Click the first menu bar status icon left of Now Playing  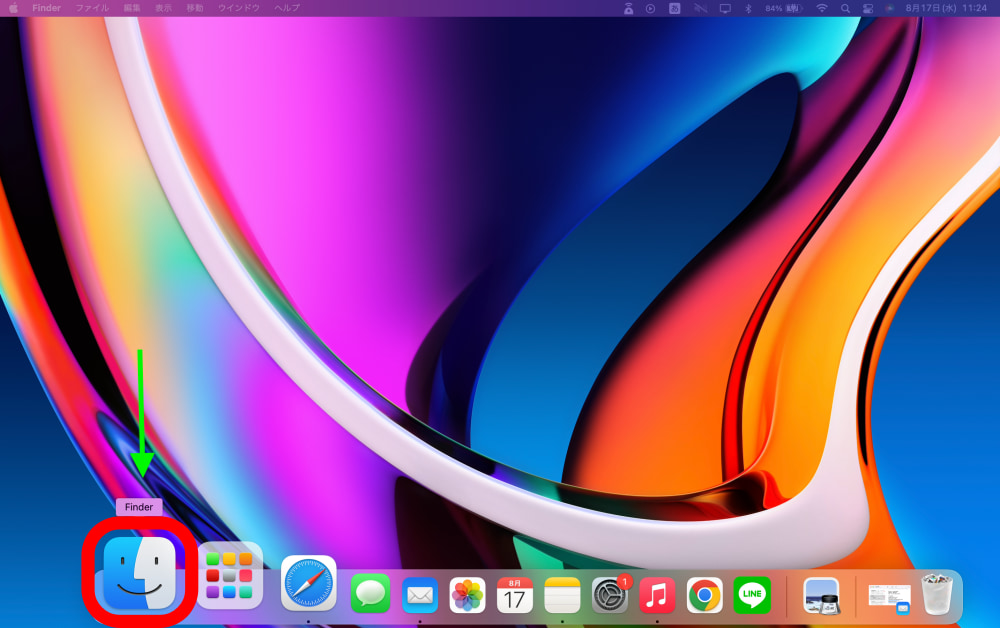pos(628,8)
